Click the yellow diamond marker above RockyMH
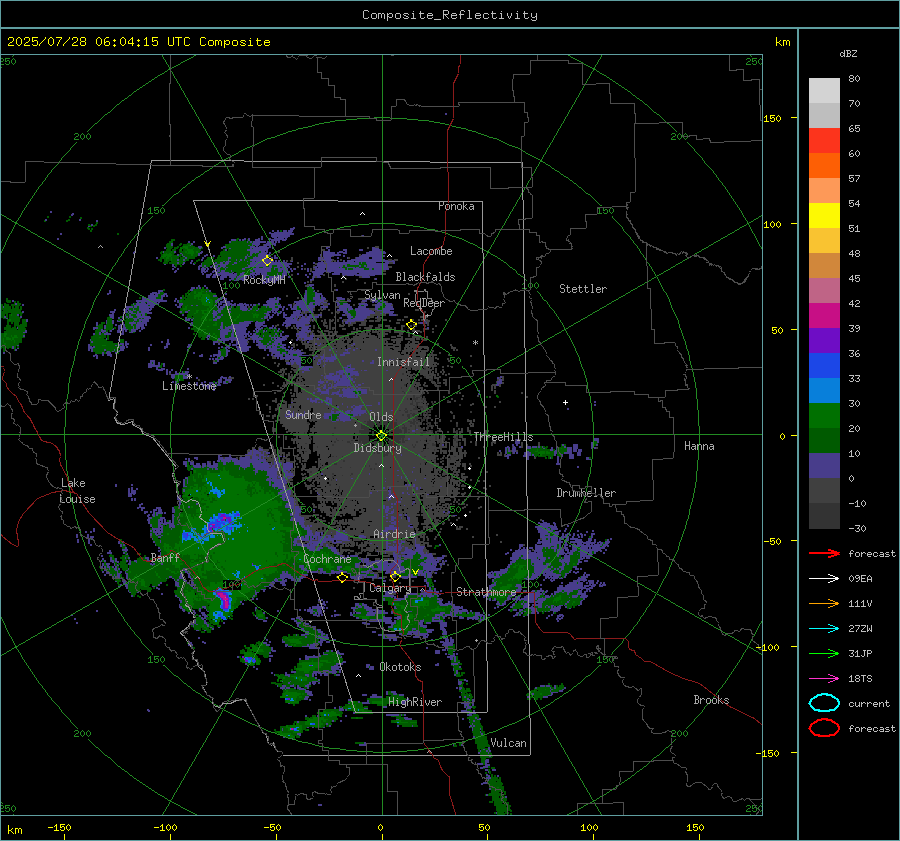Viewport: 900px width, 841px height. (x=267, y=261)
